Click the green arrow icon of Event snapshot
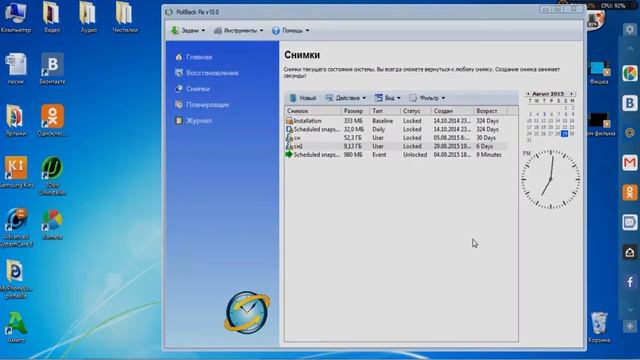This screenshot has height=360, width=640. (289, 155)
